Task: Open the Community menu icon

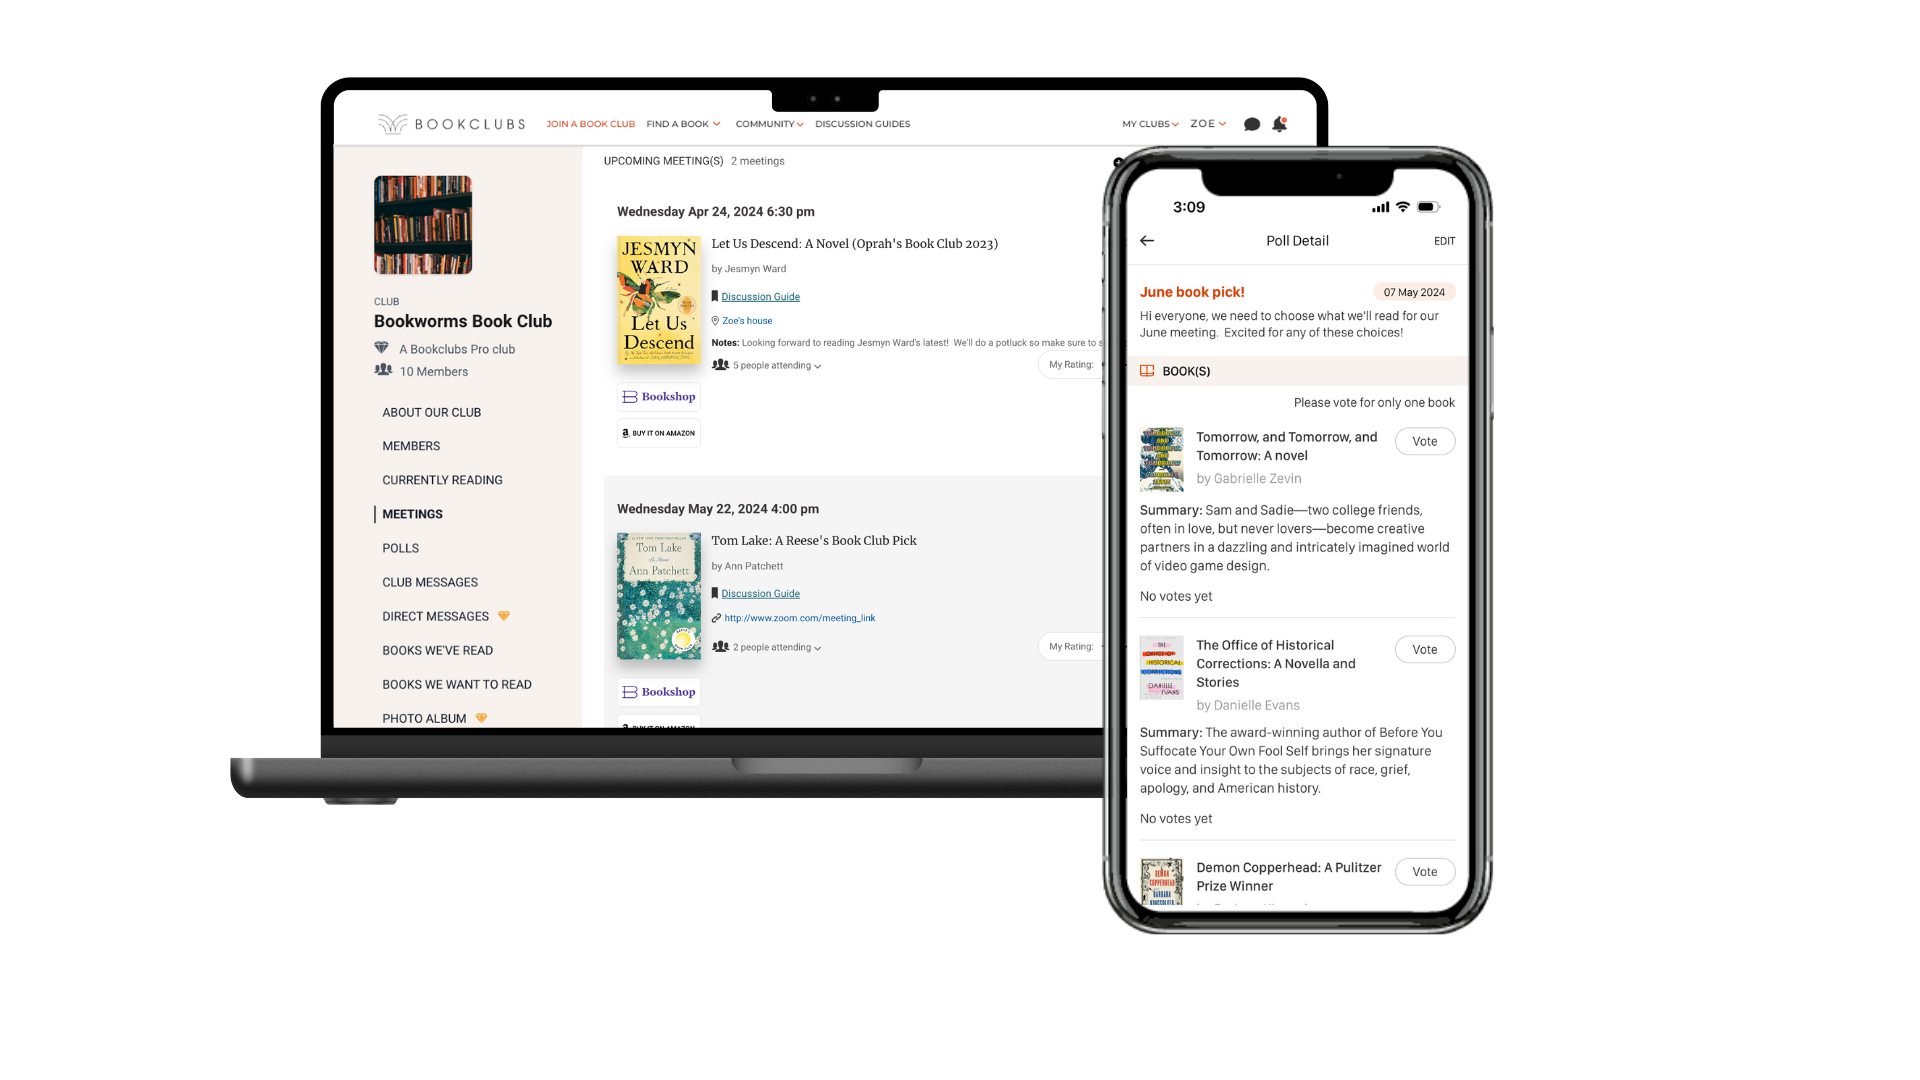Action: [800, 124]
